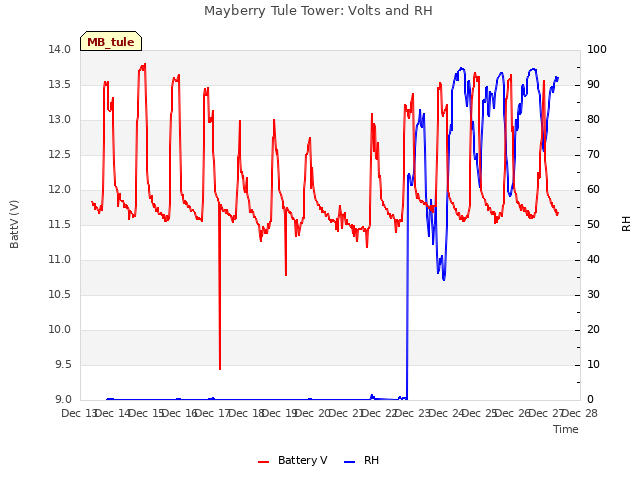Click the 12.0 left axis tick
This screenshot has height=480, width=640.
click(60, 190)
